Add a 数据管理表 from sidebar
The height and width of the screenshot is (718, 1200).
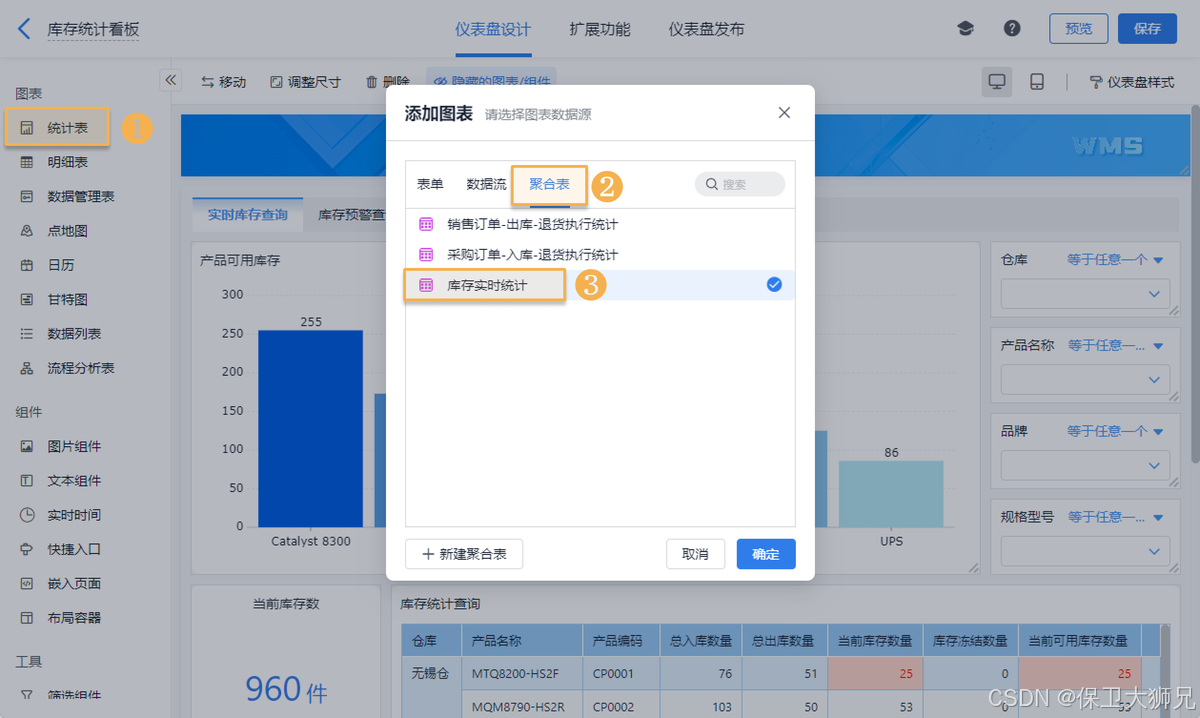point(68,196)
